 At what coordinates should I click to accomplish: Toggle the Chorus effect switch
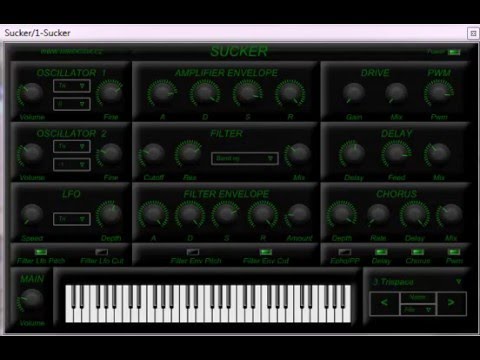[418, 252]
